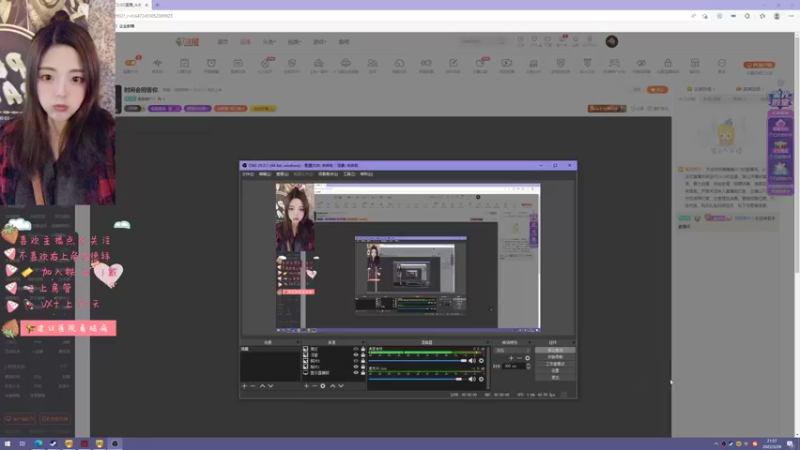The height and width of the screenshot is (450, 800).
Task: Click the Sources dock panel float button
Action: pos(363,342)
